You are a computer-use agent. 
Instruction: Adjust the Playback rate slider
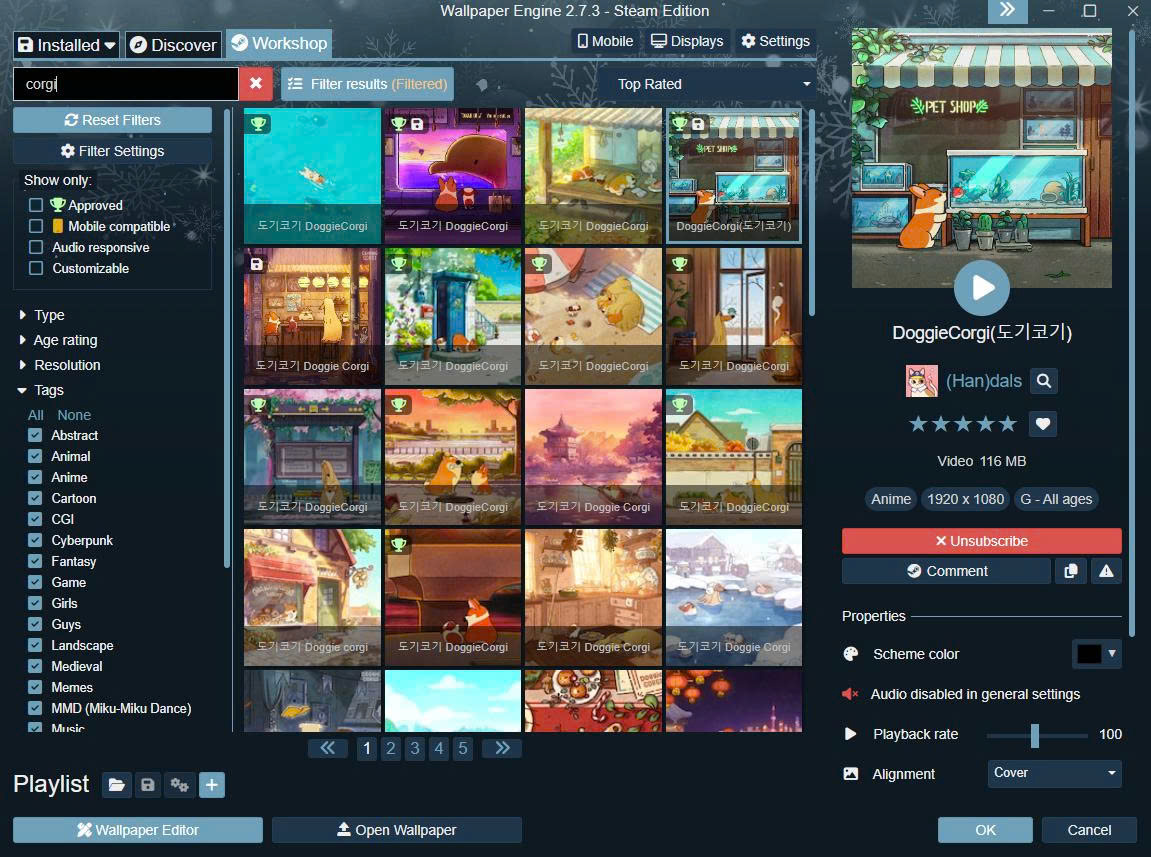coord(1035,735)
